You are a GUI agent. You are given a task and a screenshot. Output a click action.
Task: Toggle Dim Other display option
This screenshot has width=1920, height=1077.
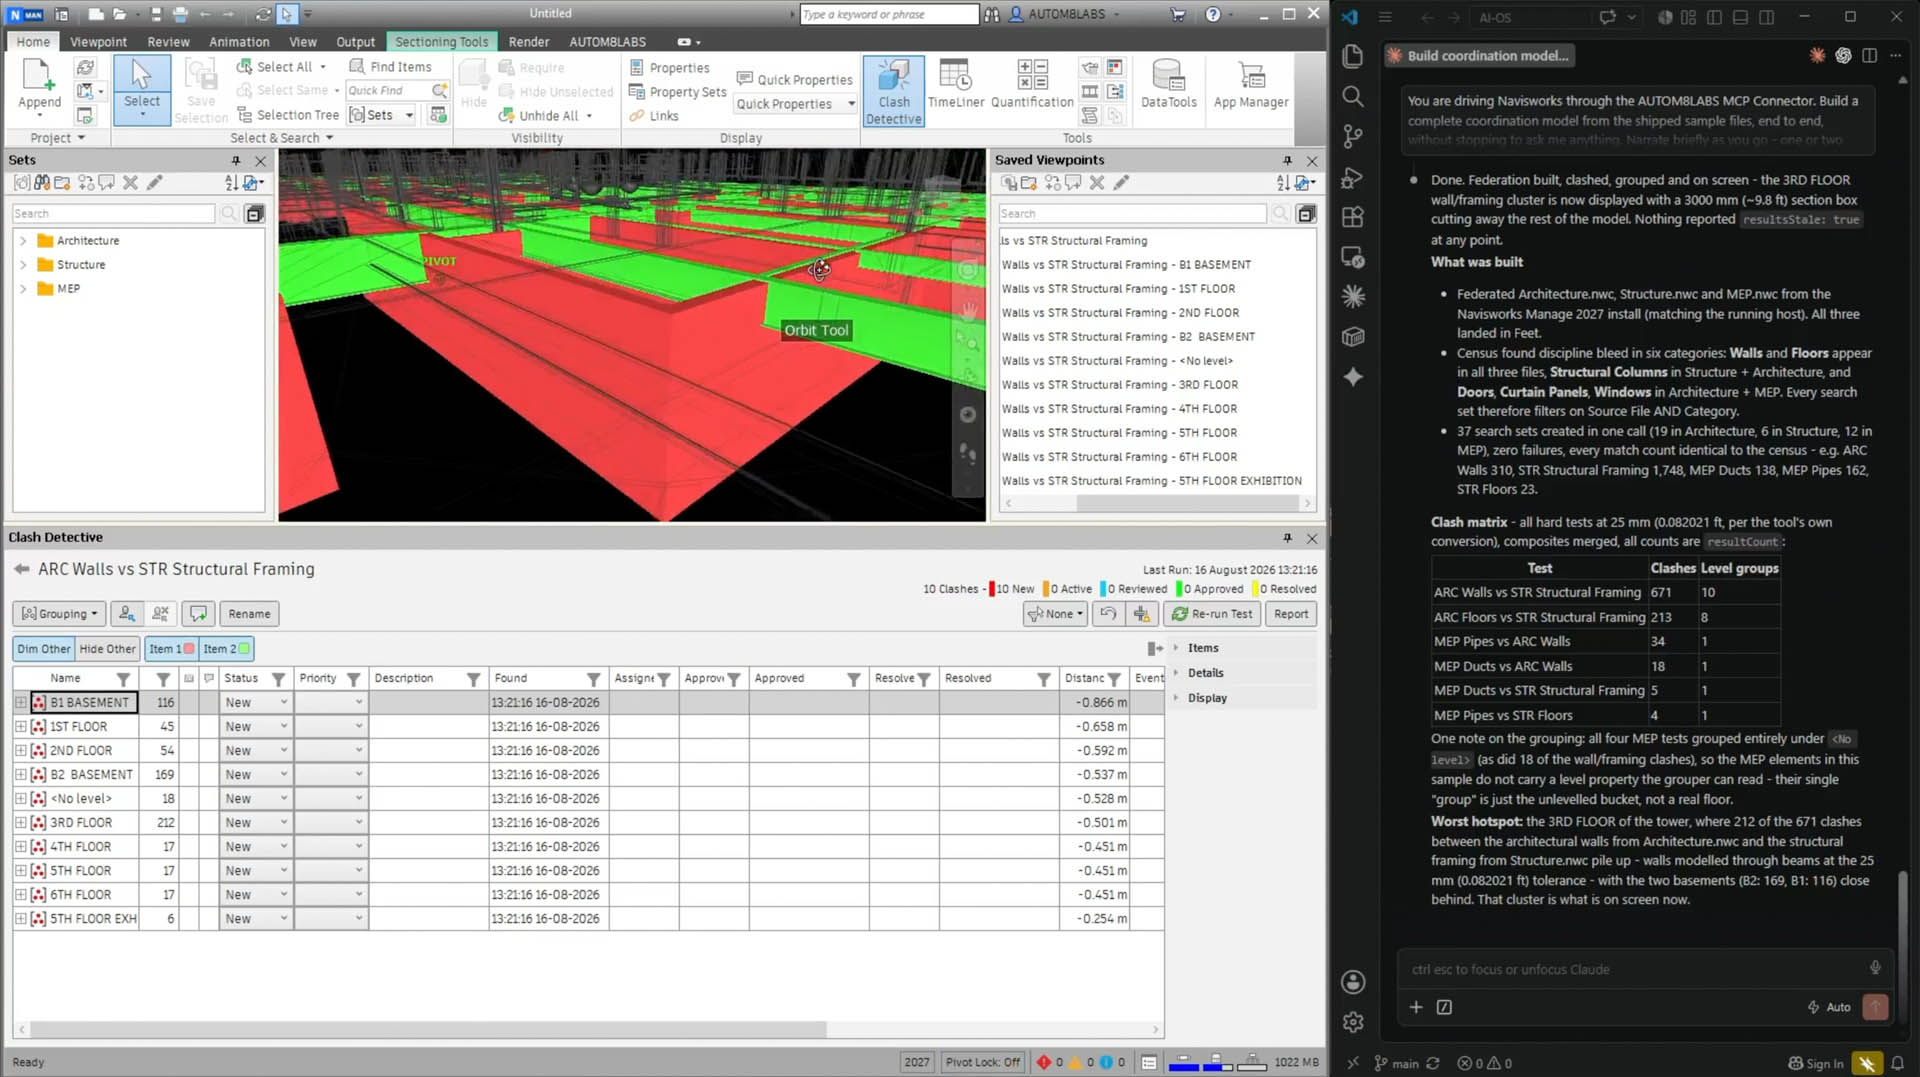[x=43, y=649]
